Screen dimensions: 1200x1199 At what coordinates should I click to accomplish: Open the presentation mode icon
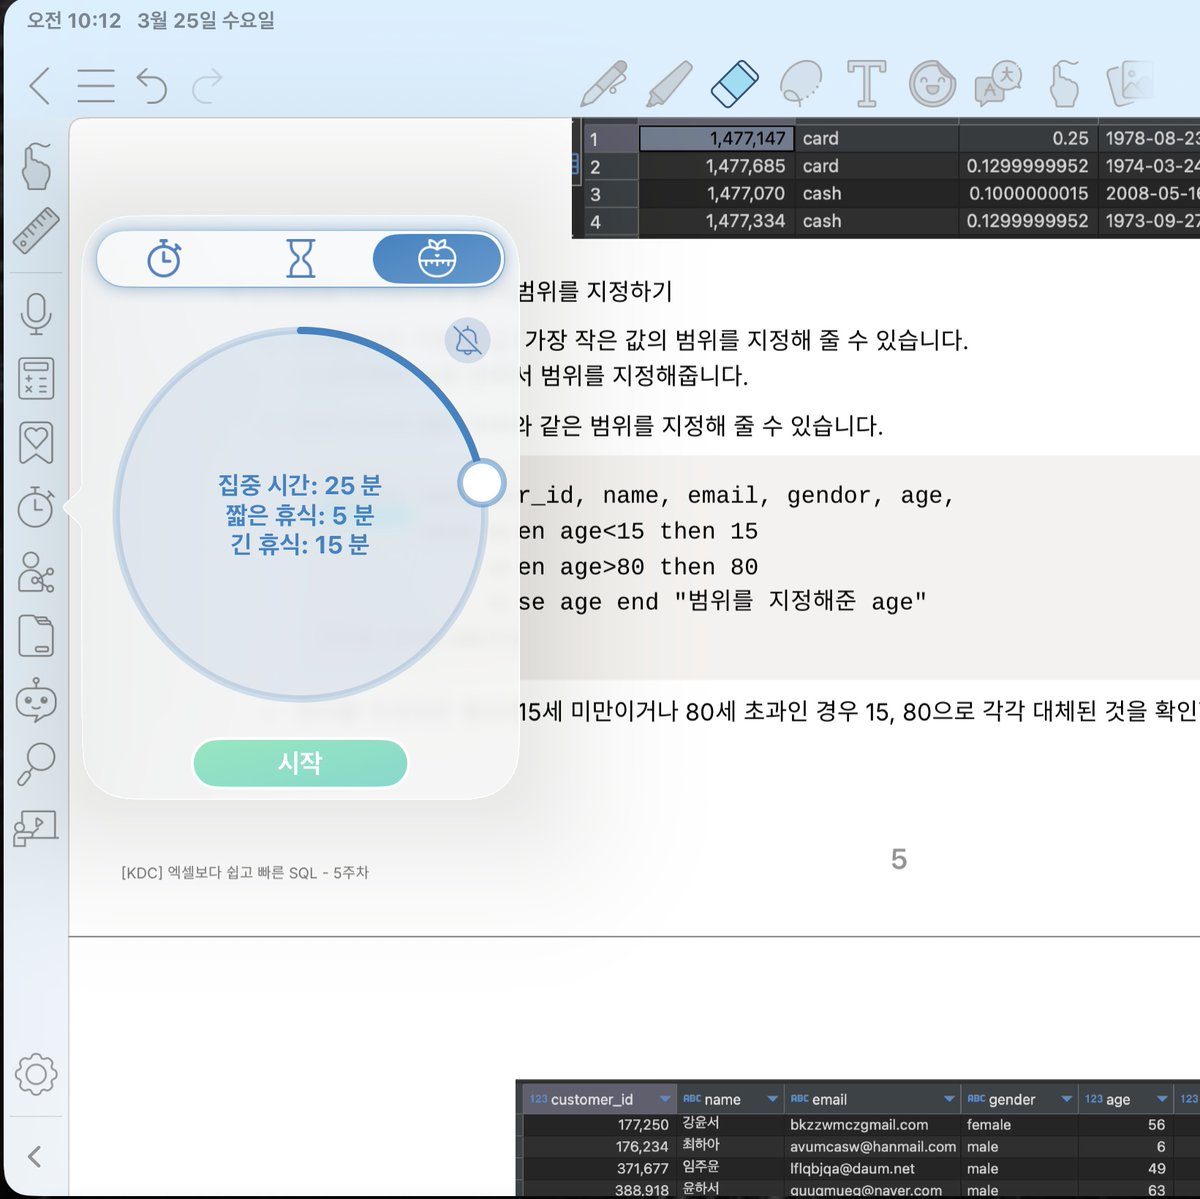point(36,829)
